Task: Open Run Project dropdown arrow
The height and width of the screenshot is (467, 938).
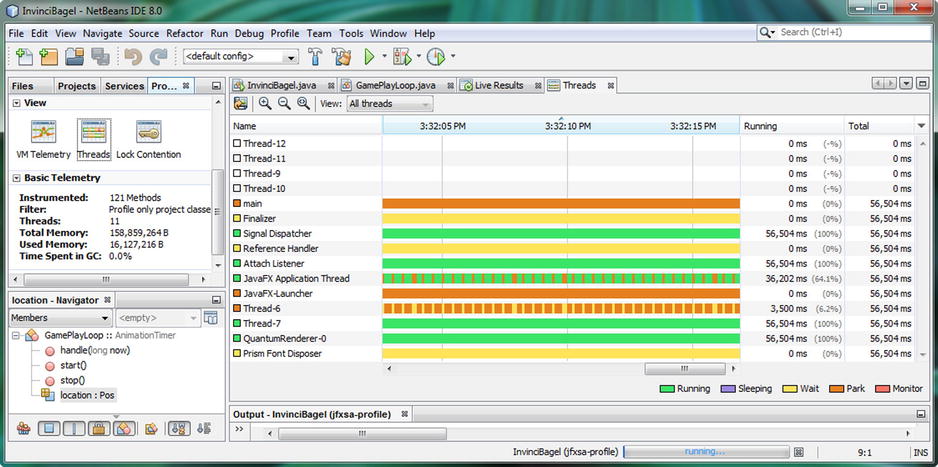Action: (385, 57)
